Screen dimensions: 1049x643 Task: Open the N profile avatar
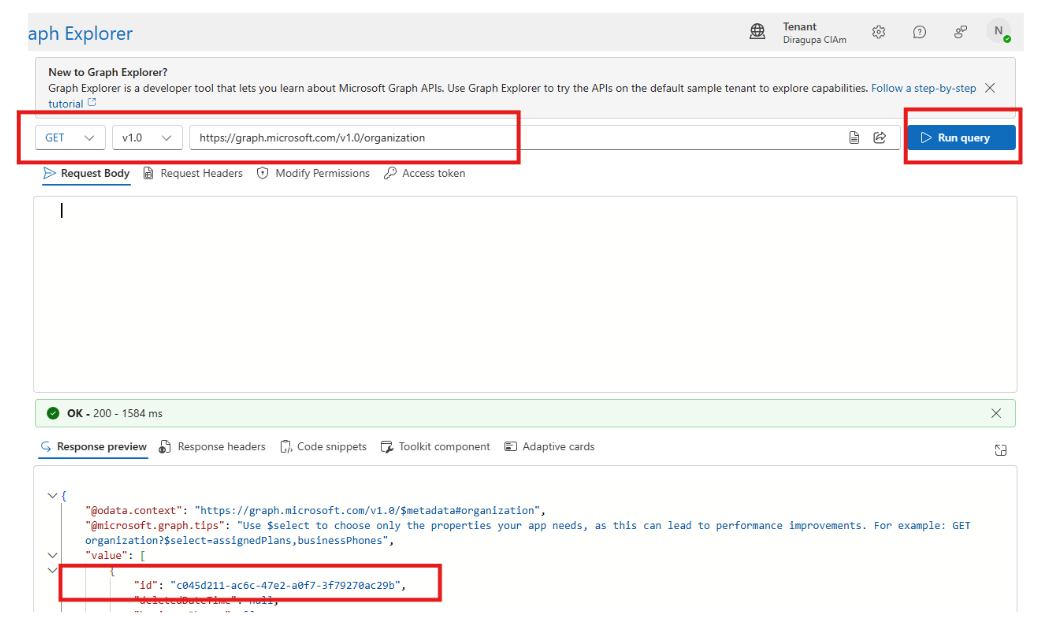click(999, 31)
